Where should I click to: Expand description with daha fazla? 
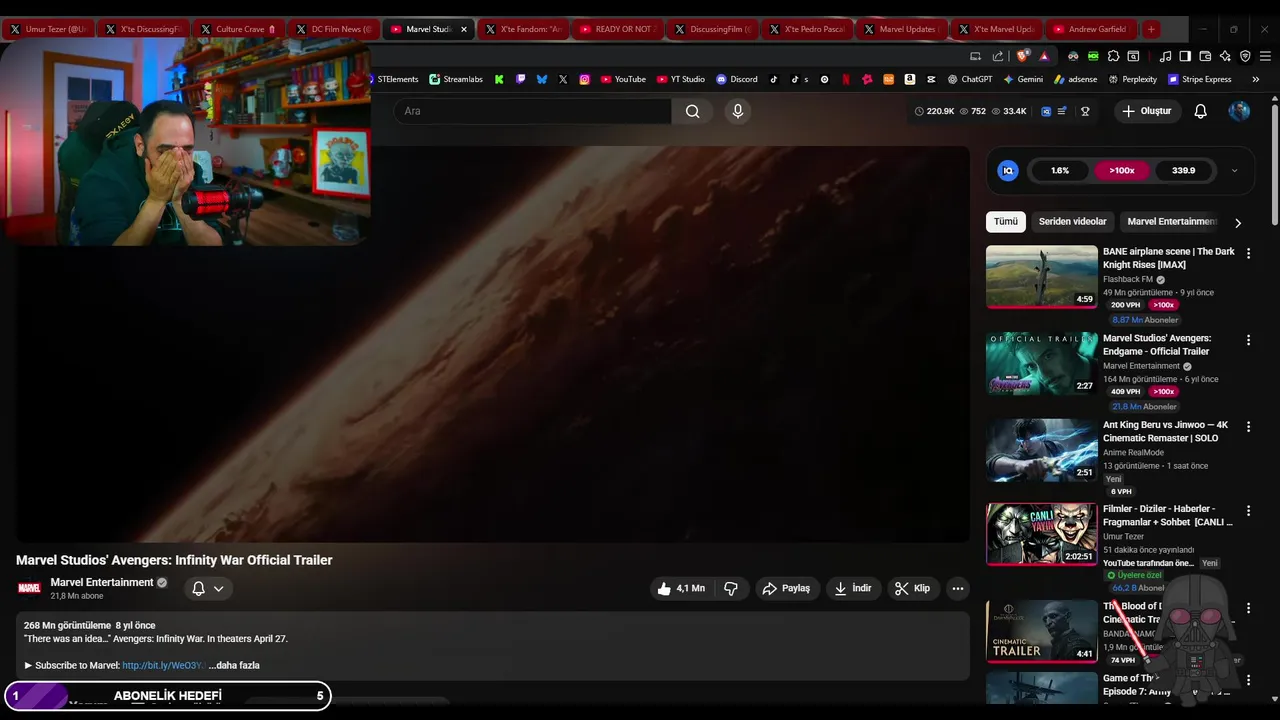pos(234,665)
